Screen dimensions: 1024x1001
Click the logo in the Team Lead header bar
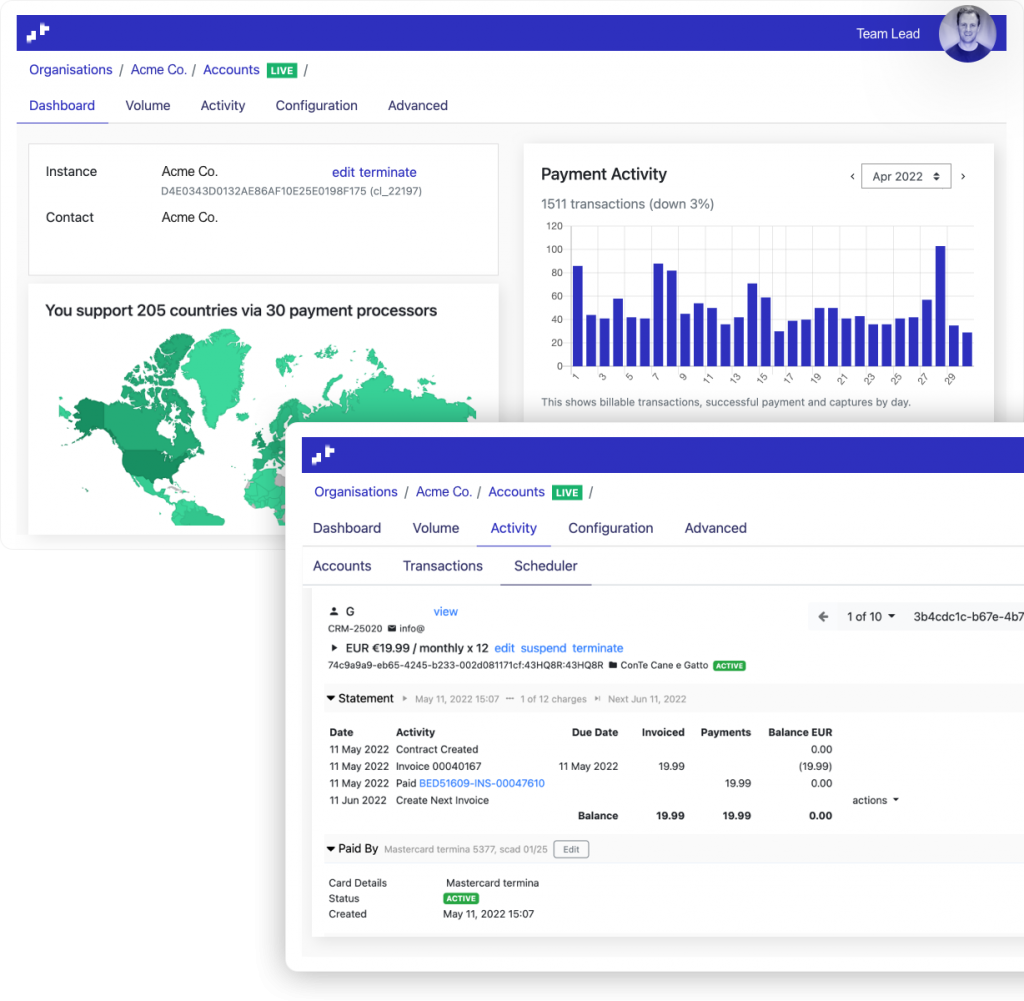(38, 33)
